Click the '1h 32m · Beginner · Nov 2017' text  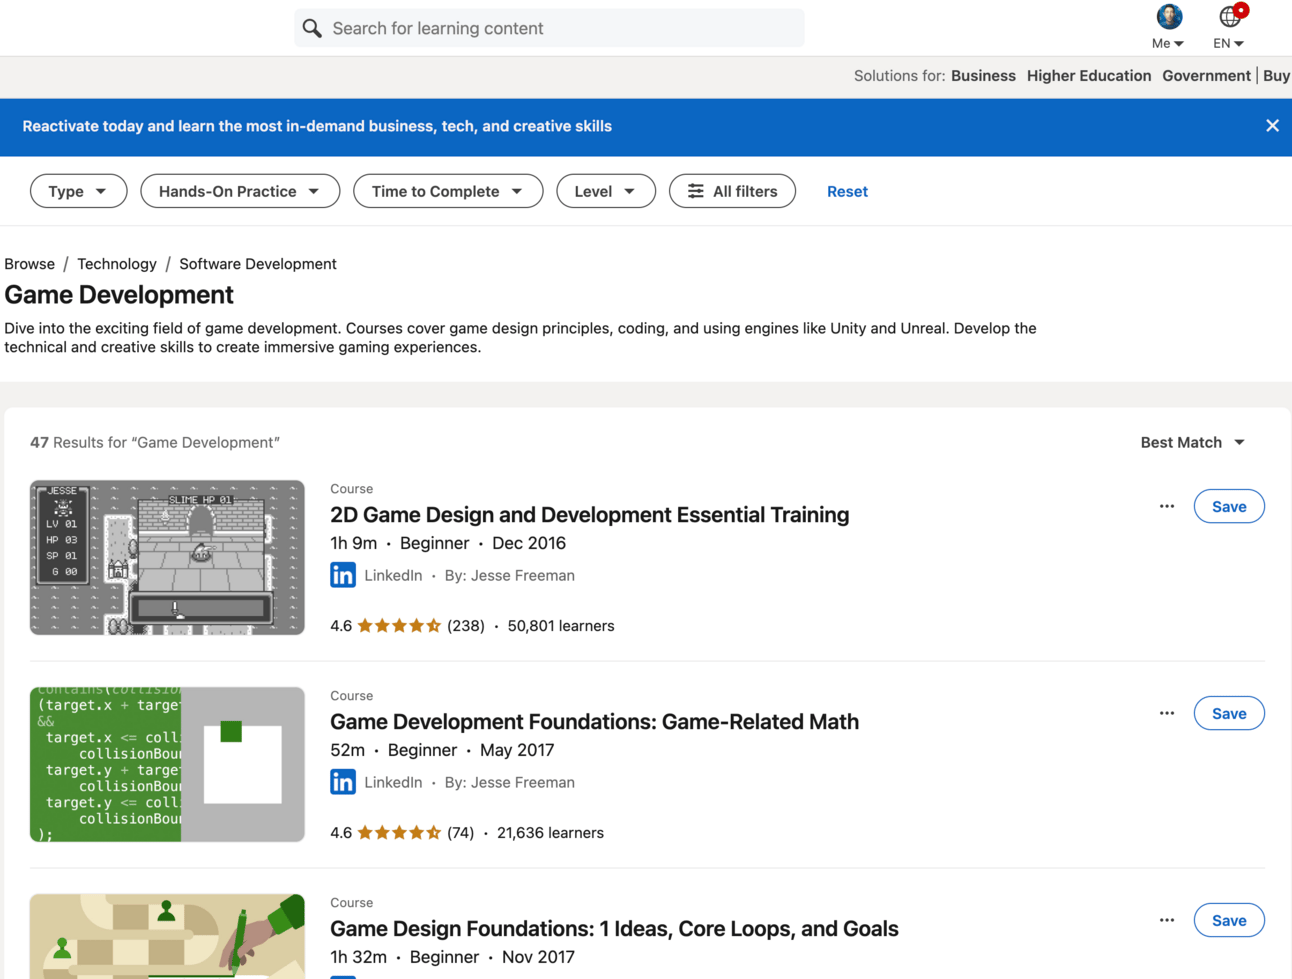coord(452,957)
